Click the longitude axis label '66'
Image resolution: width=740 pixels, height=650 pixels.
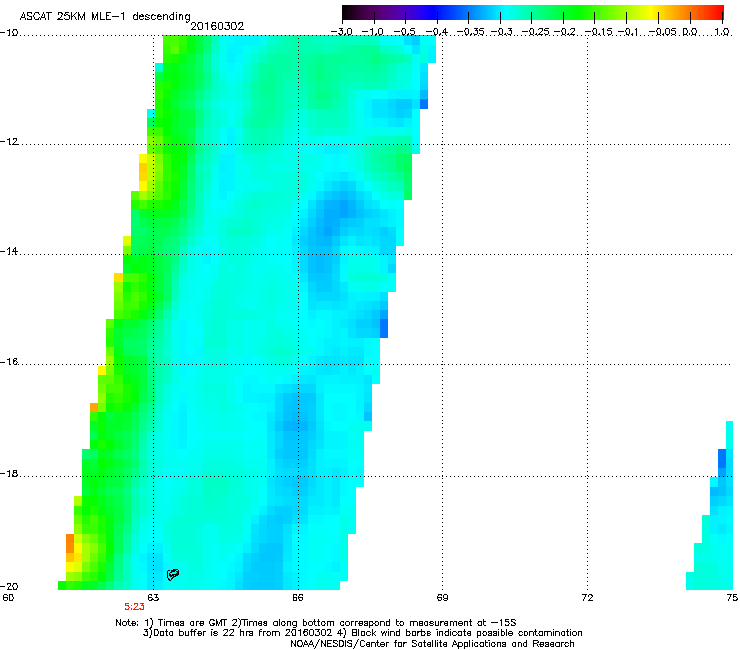coord(297,598)
